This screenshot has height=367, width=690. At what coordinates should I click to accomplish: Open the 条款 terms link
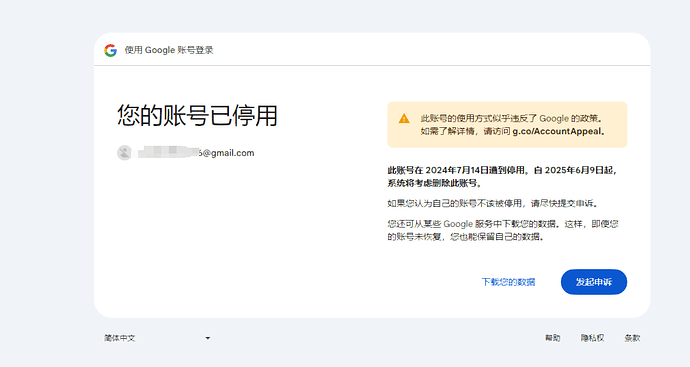coord(632,338)
